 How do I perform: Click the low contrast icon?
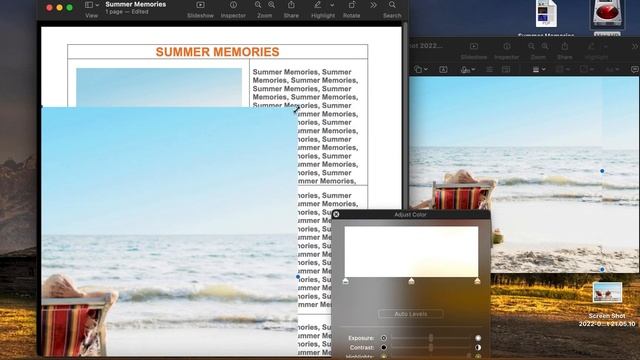coord(384,347)
